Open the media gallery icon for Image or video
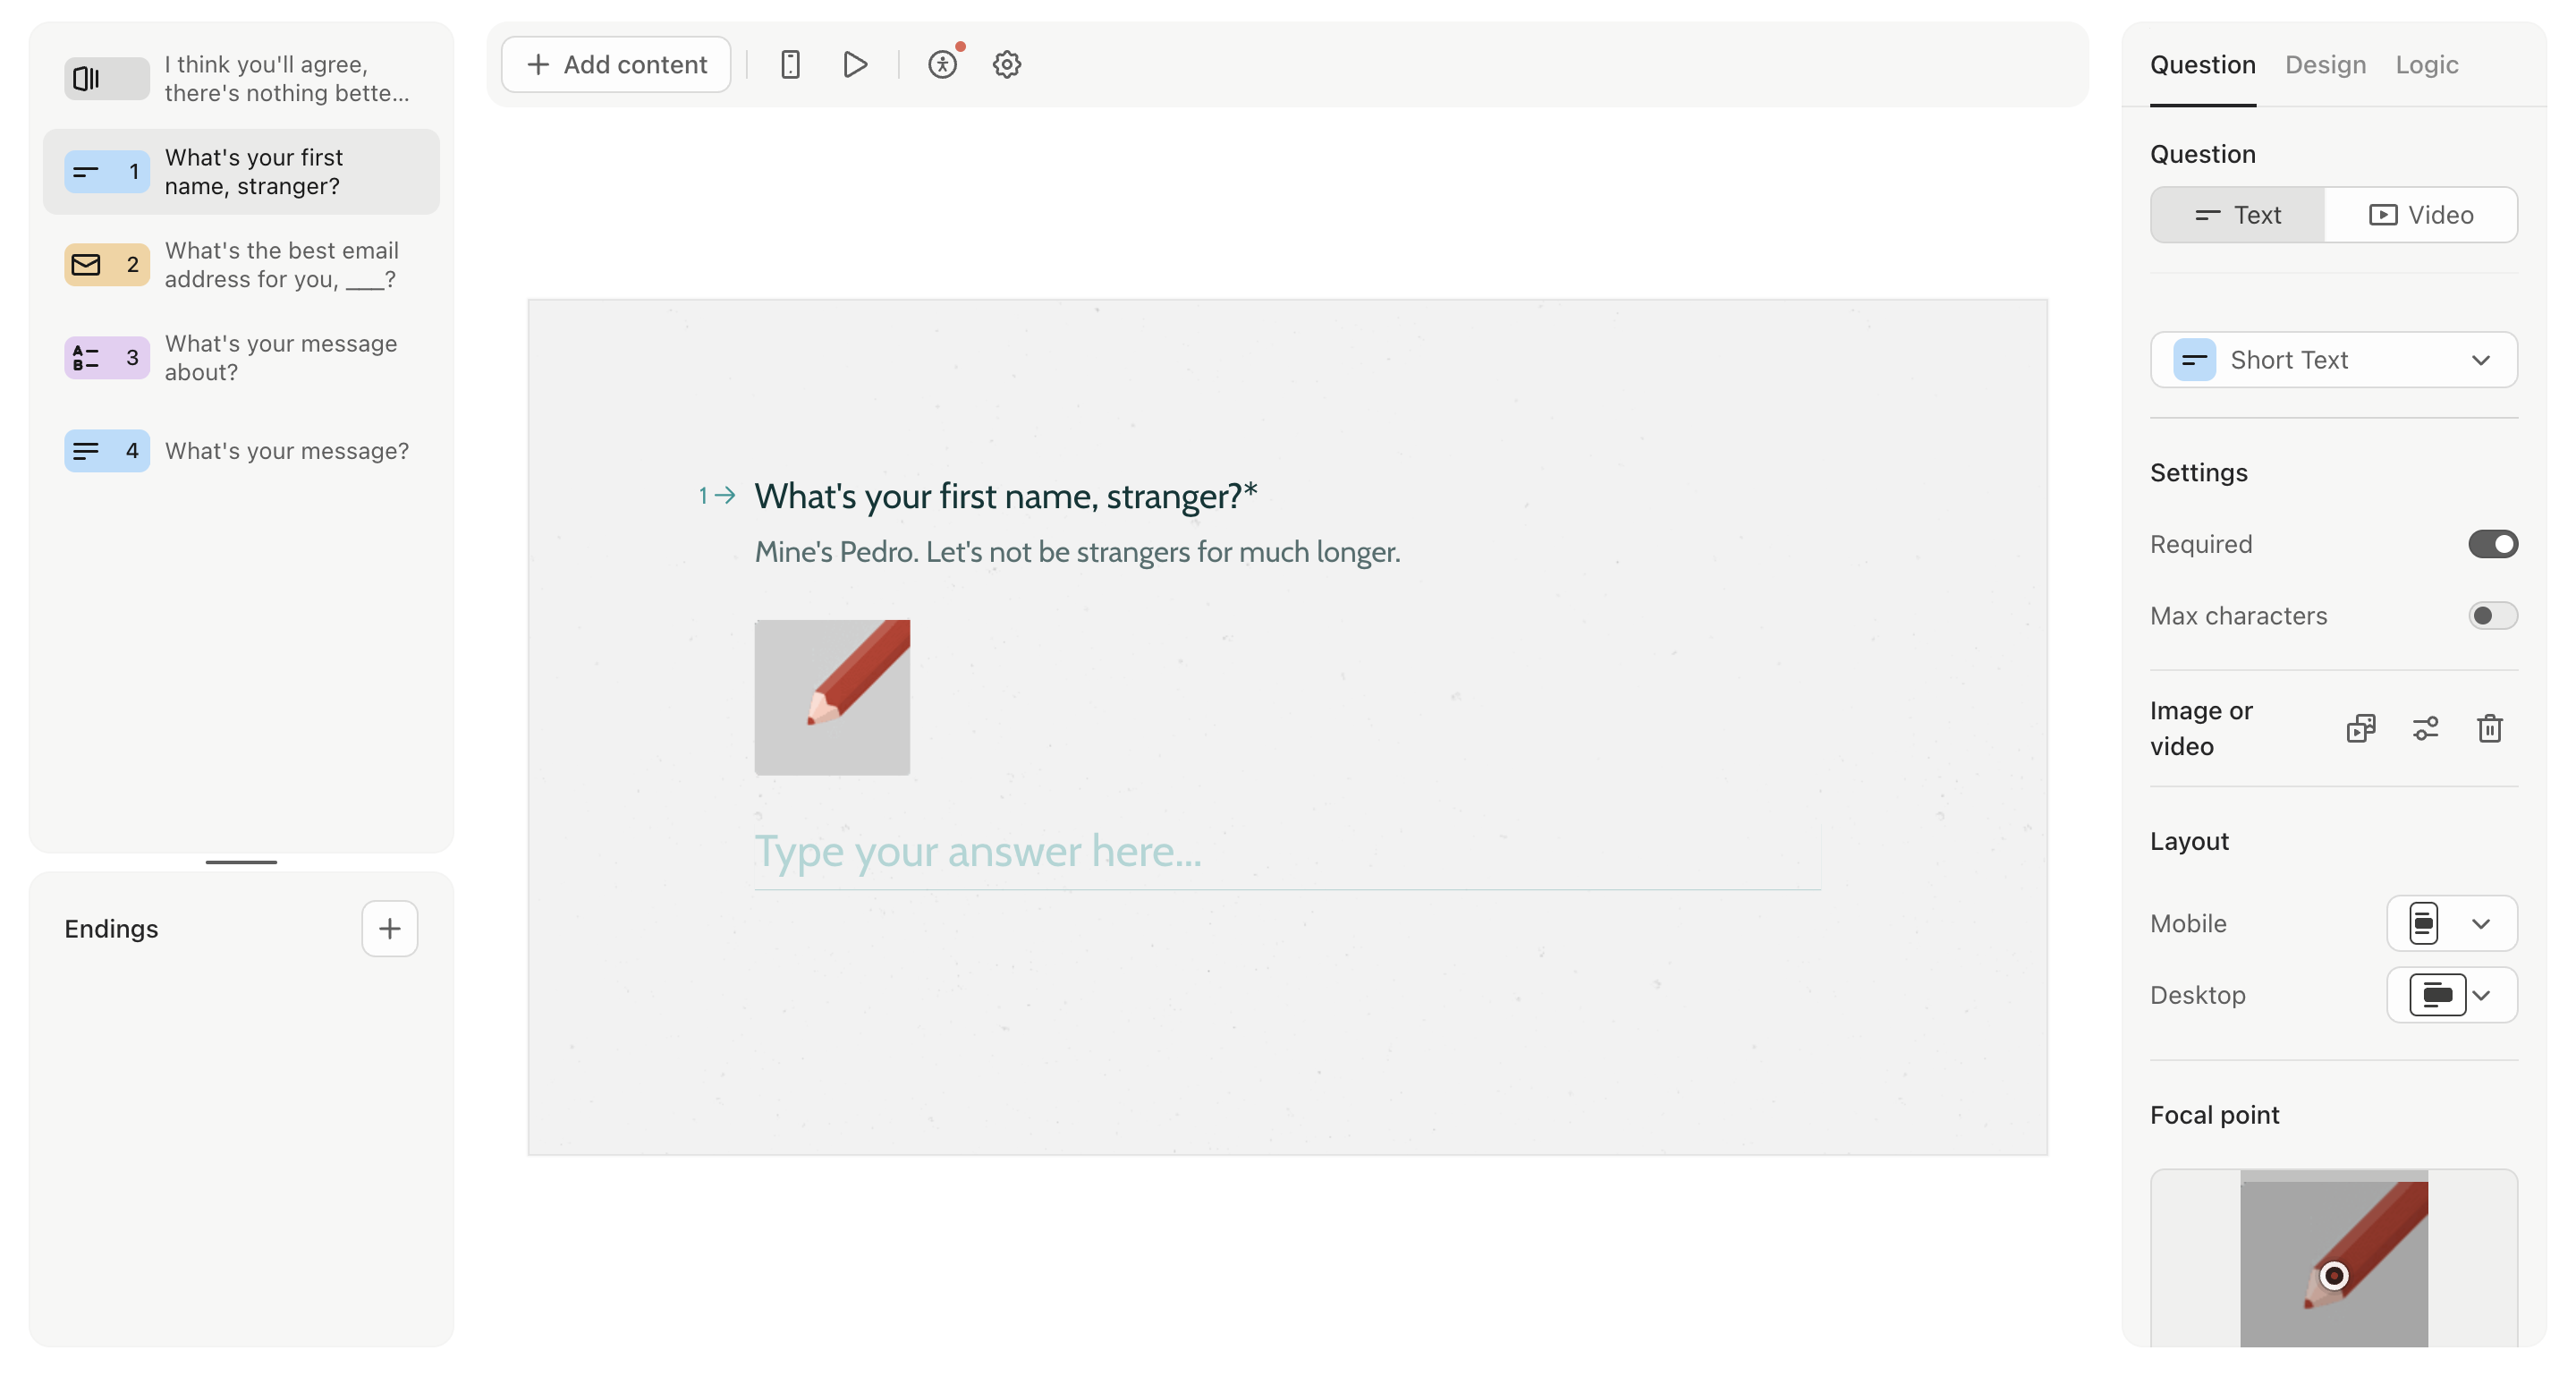The image size is (2576, 1376). pyautogui.click(x=2361, y=728)
